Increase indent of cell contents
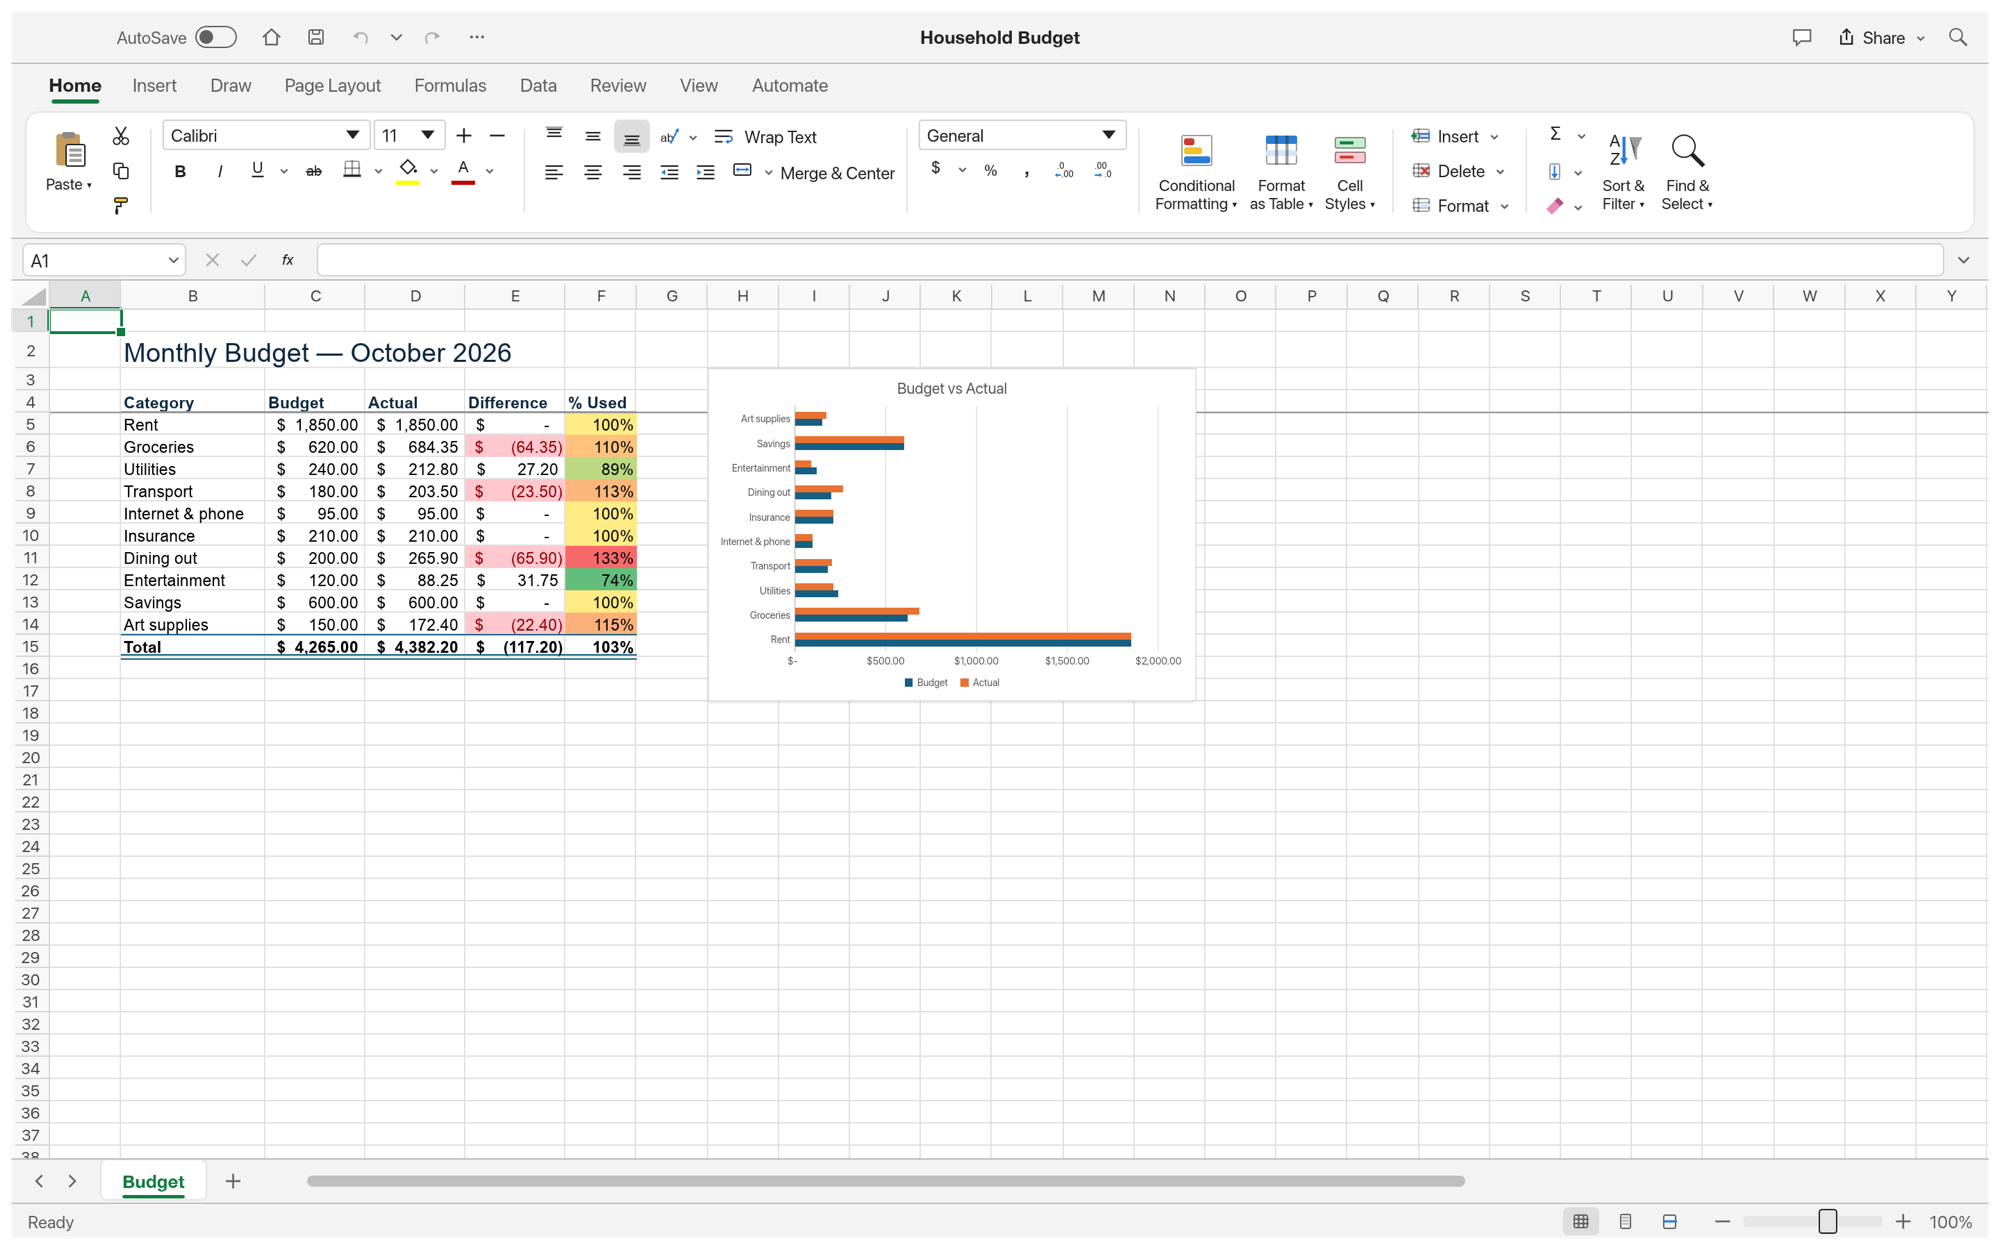This screenshot has width=2000, height=1250. 706,172
